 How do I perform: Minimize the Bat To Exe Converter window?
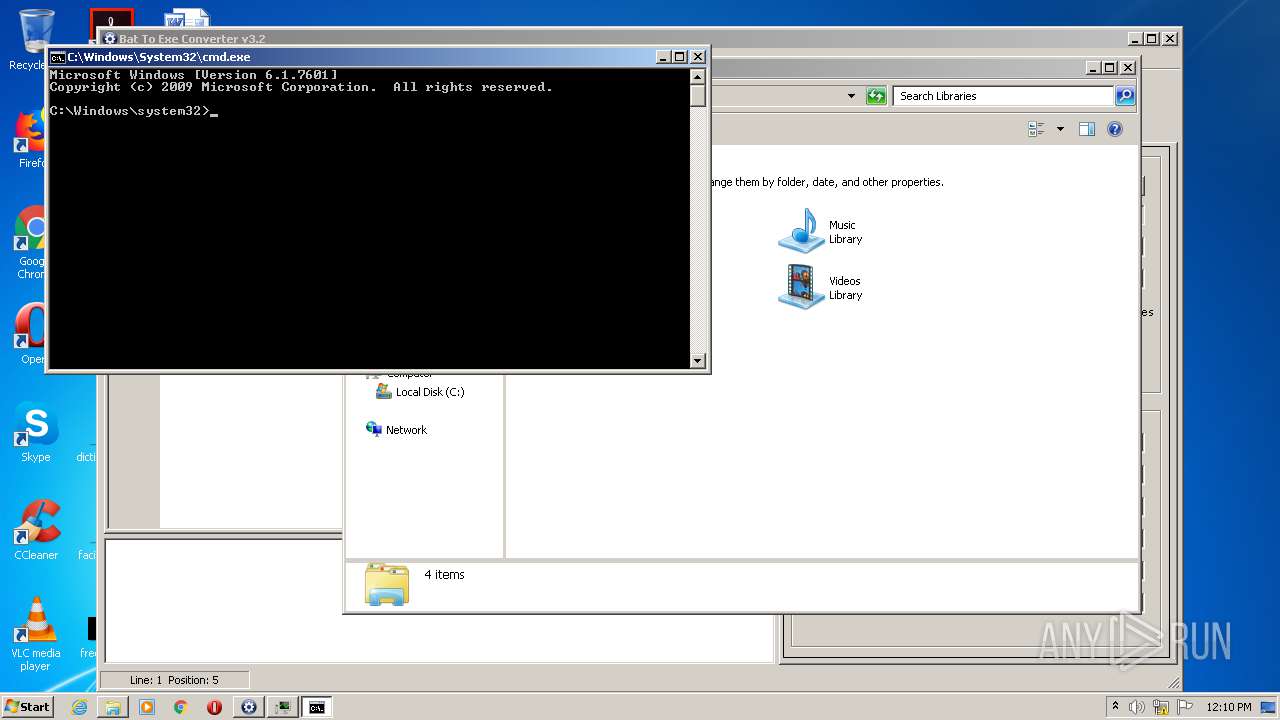pos(1136,39)
